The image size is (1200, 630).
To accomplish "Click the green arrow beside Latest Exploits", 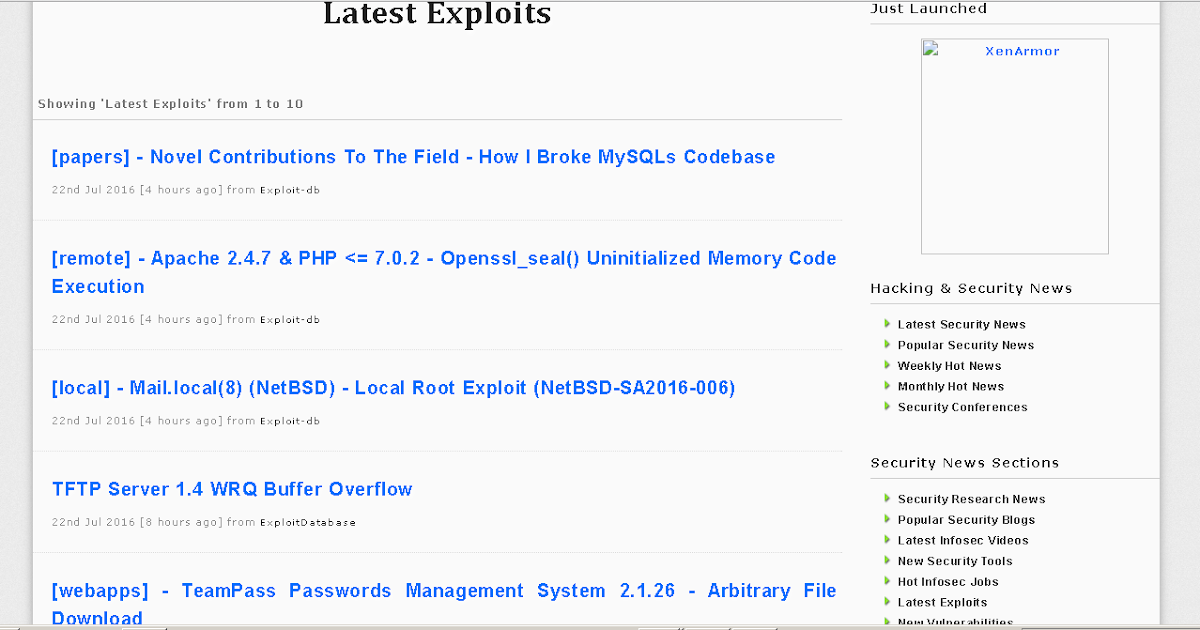I will pos(887,602).
